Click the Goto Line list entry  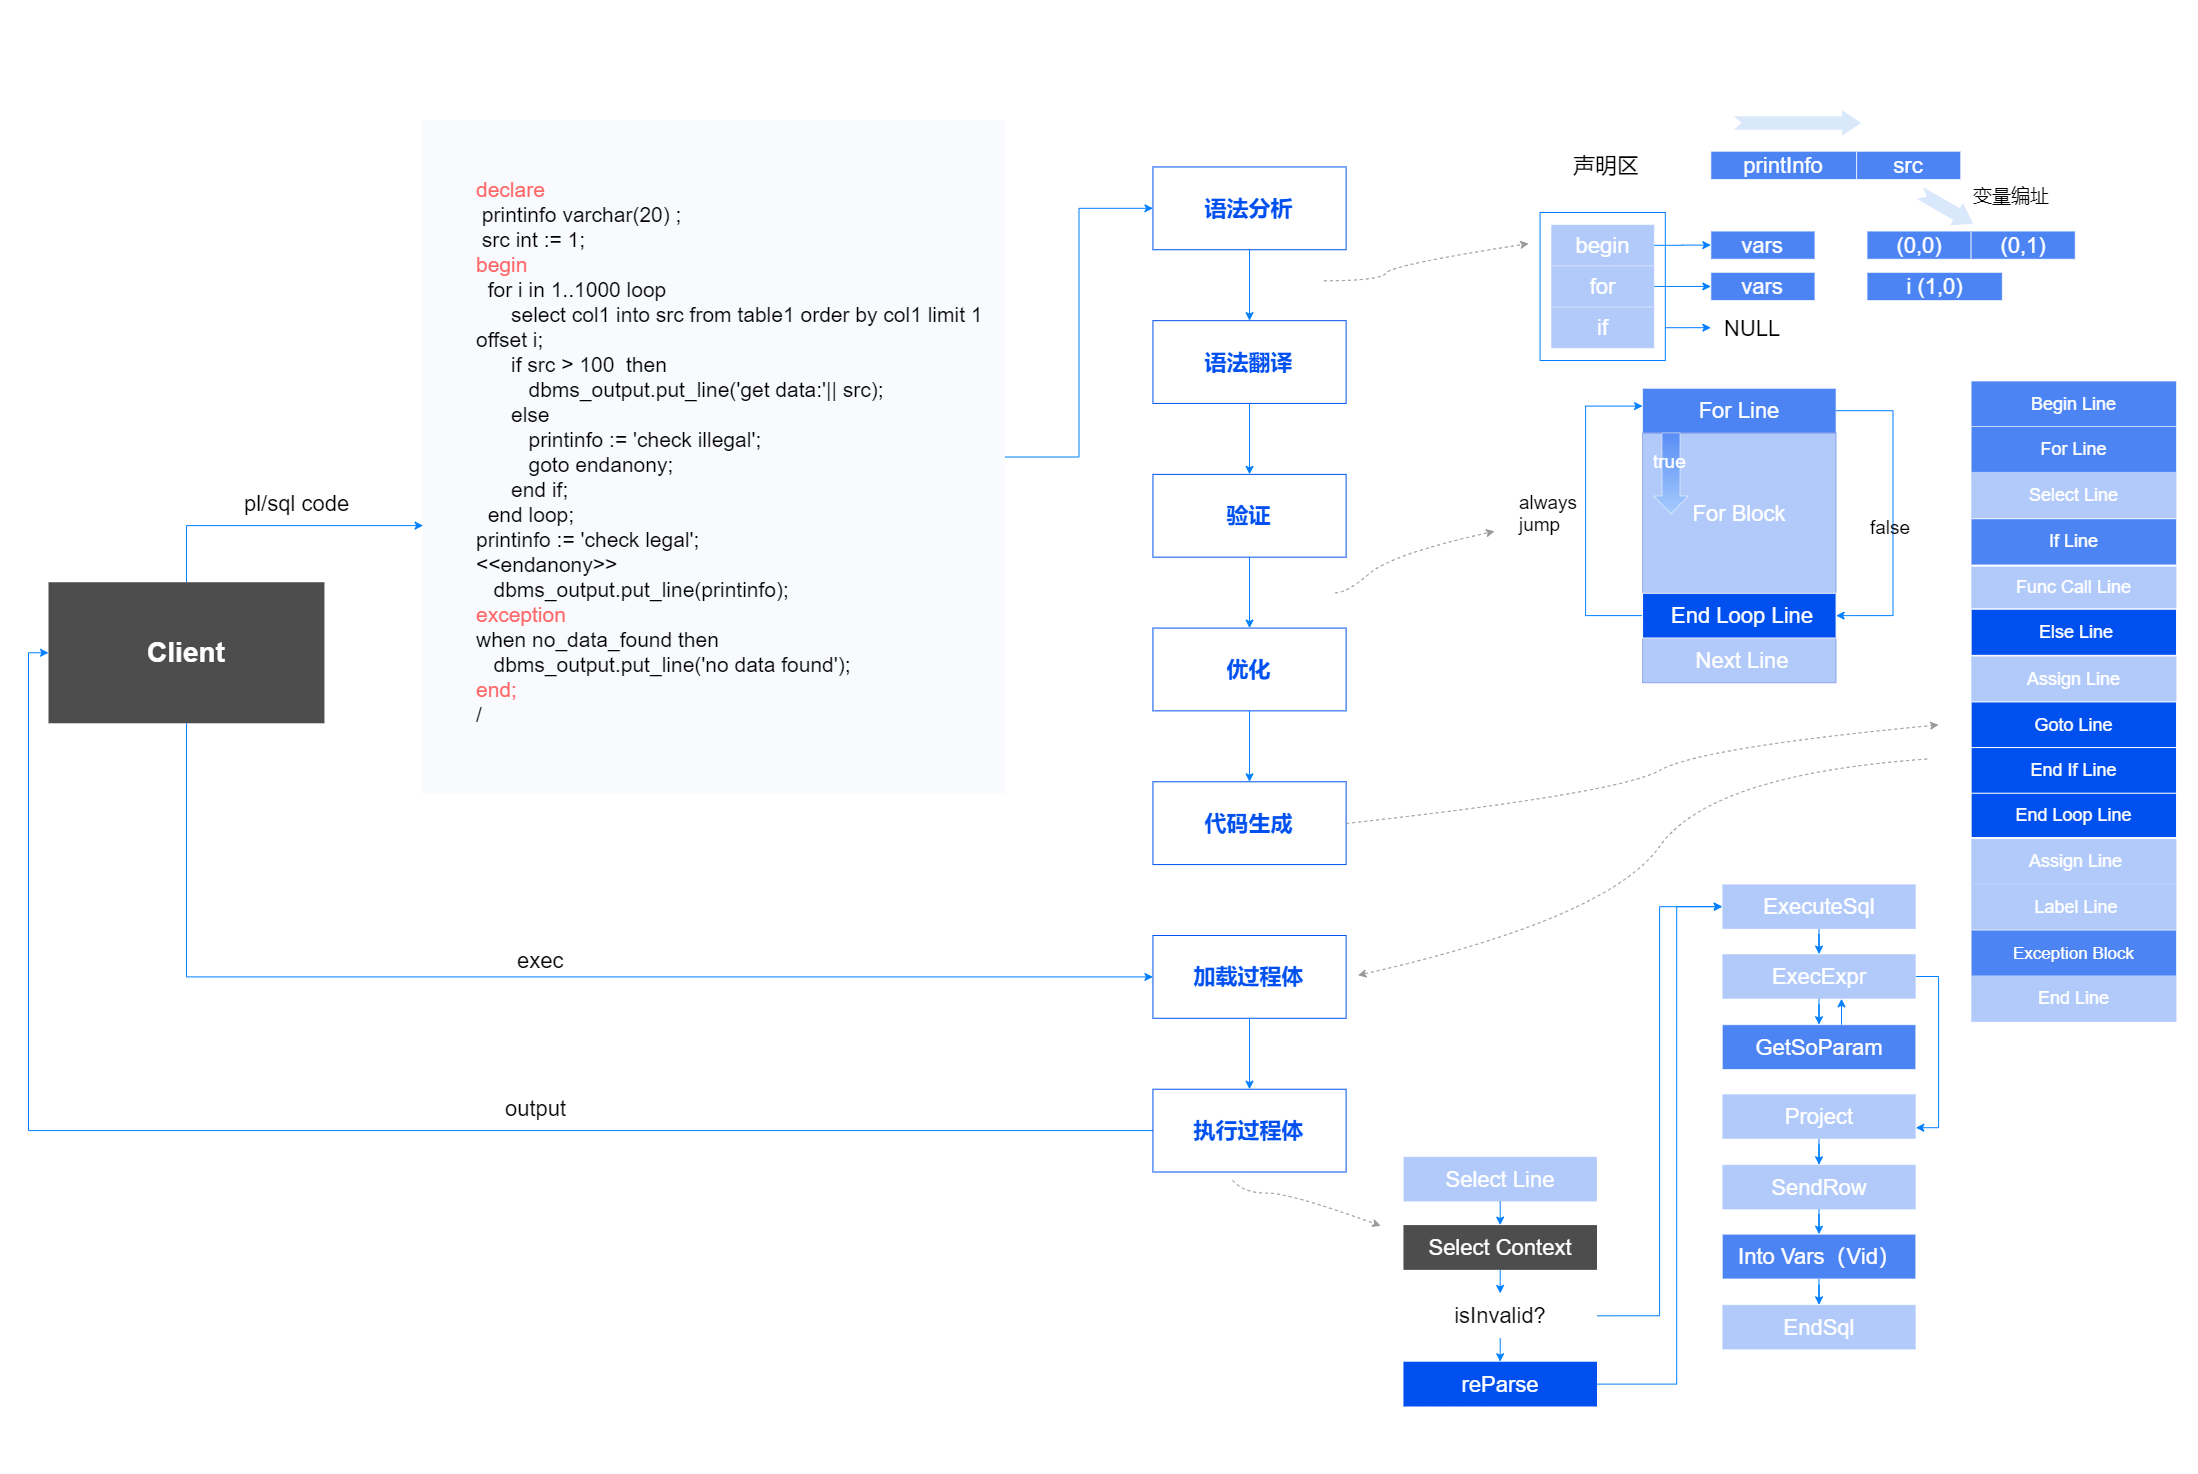[x=2072, y=724]
